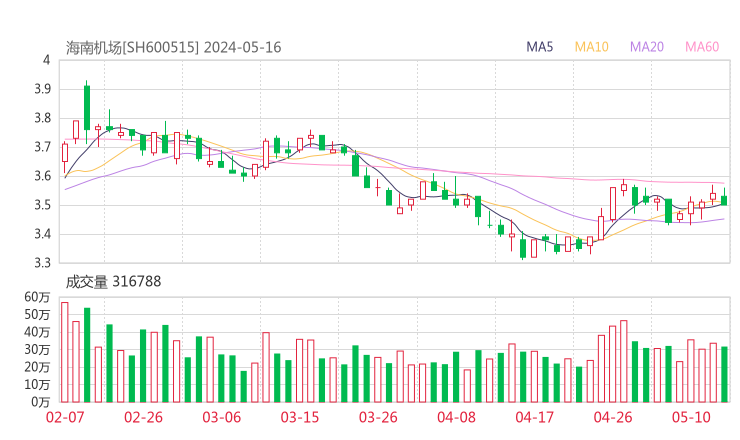Select the 02-07 date axis label

tap(65, 417)
